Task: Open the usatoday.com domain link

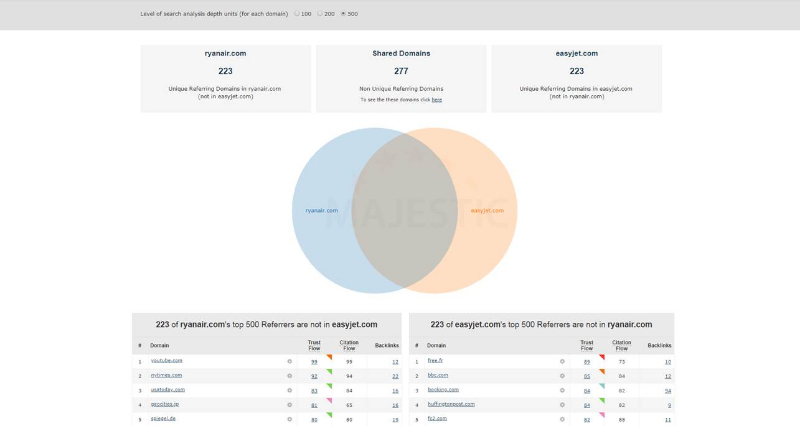Action: tap(168, 389)
